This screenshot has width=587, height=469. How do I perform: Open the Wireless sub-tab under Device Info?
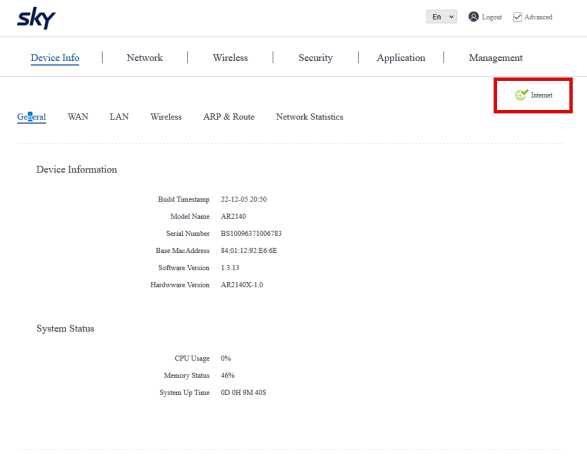point(166,117)
